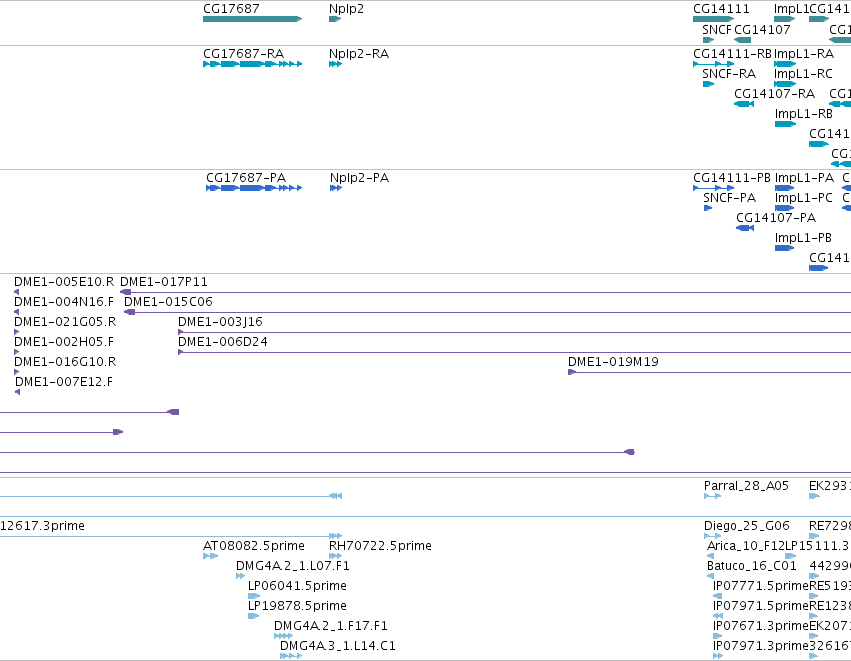The width and height of the screenshot is (851, 661).
Task: Select the CG17687-RA transcript exon glyph
Action: click(x=252, y=64)
